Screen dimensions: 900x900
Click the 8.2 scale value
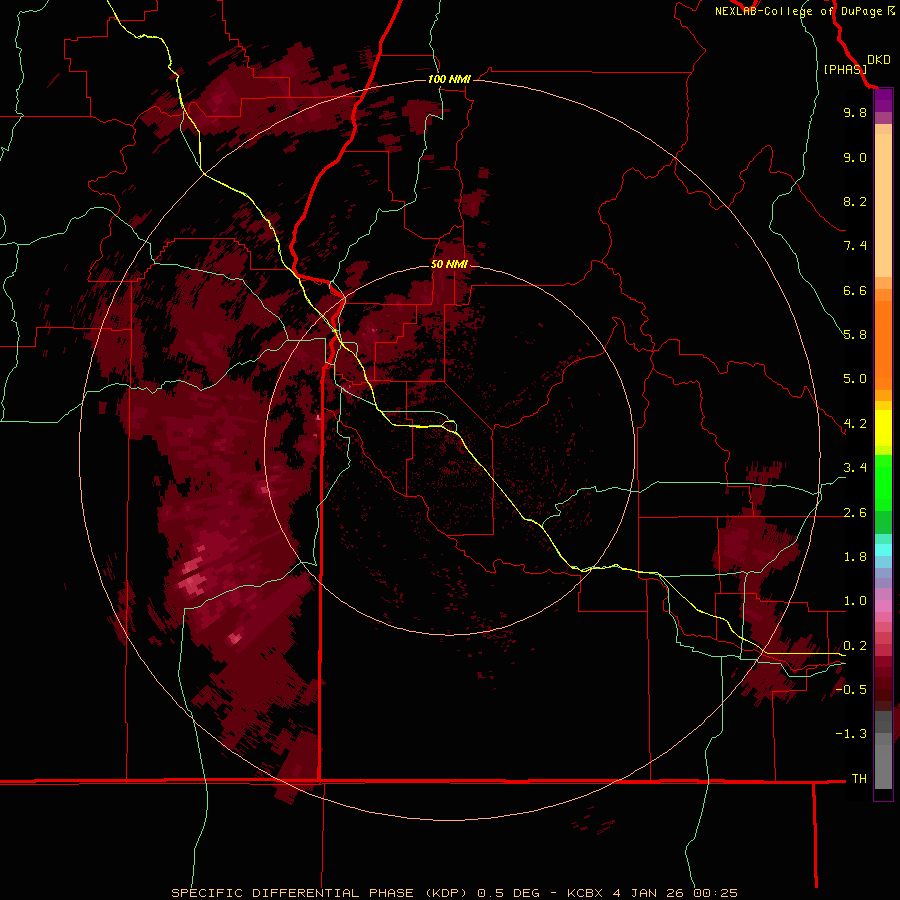pos(855,201)
